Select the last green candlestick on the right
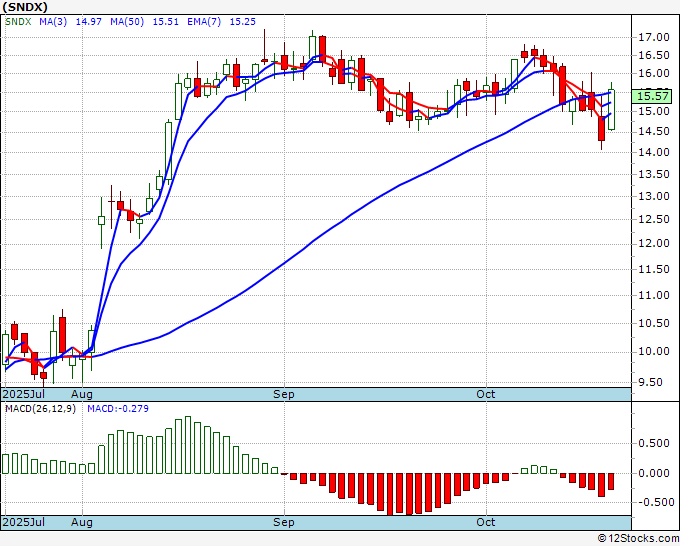 point(611,110)
